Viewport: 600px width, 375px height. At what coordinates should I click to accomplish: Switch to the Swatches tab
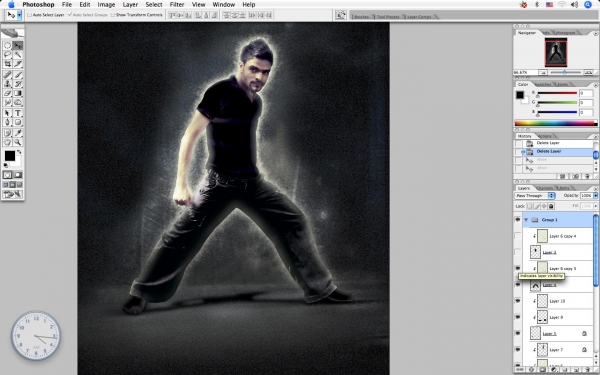(543, 85)
